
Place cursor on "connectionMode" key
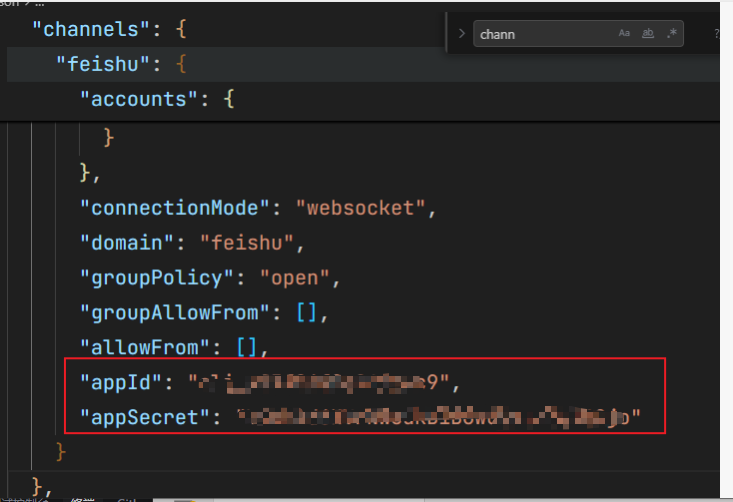coord(174,208)
